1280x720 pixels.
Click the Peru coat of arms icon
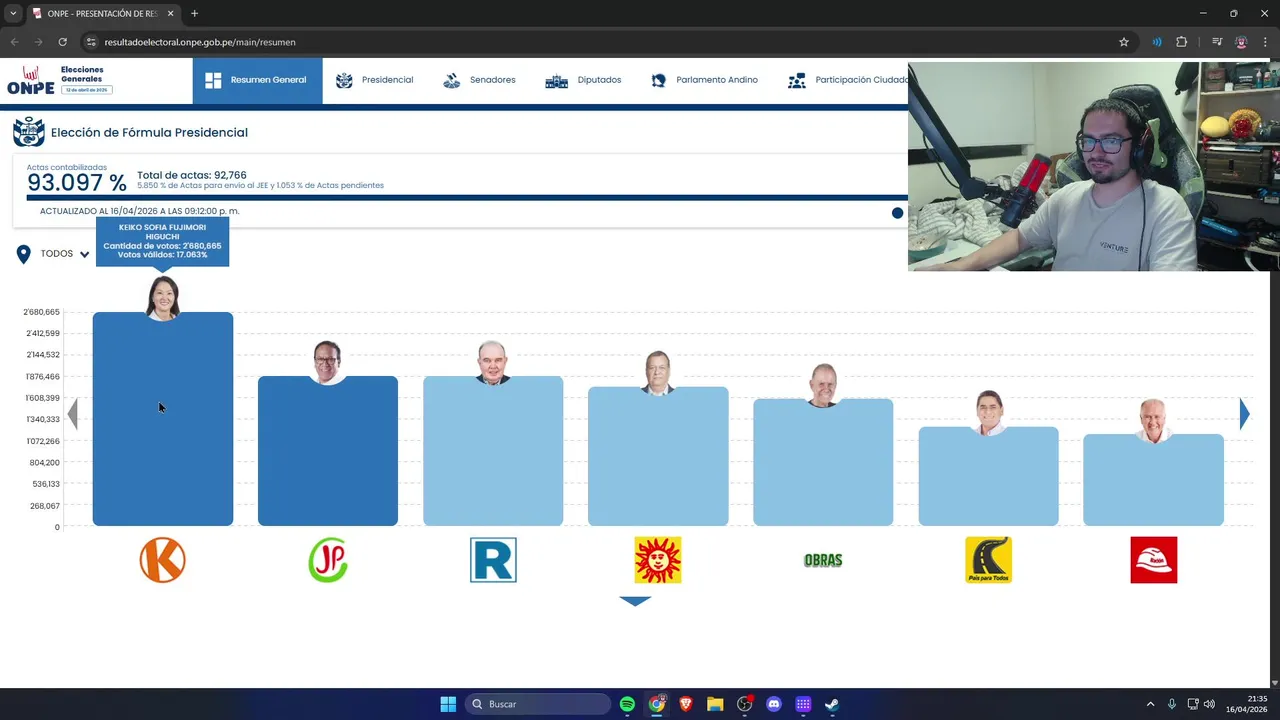click(28, 132)
